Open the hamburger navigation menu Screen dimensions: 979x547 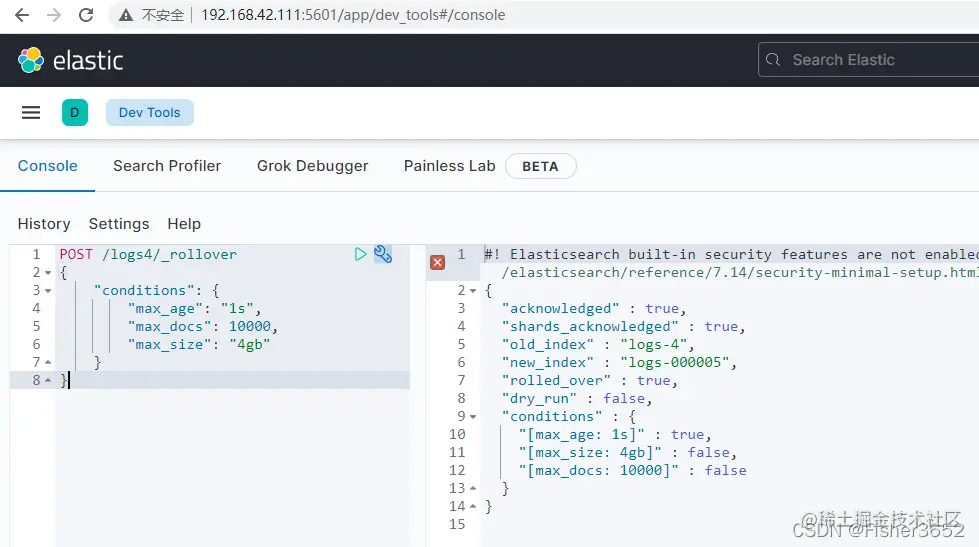click(x=31, y=112)
